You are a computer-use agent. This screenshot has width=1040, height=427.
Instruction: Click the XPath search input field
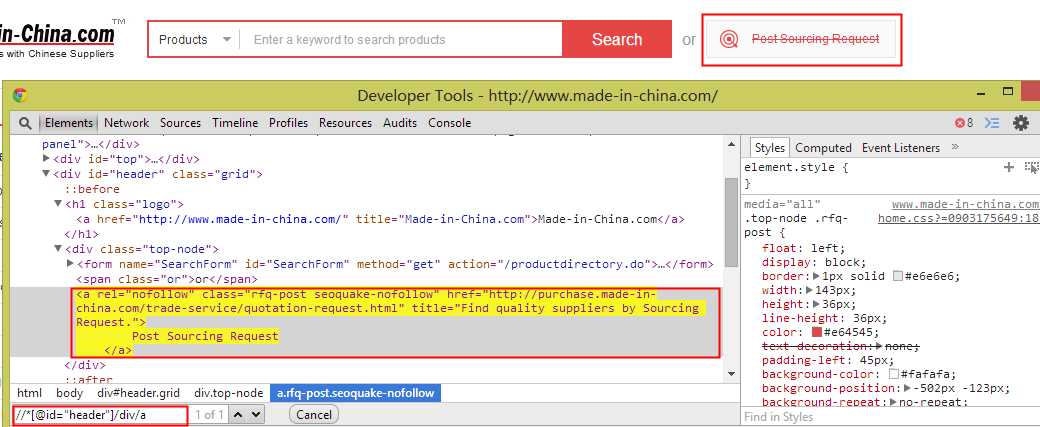(x=99, y=415)
